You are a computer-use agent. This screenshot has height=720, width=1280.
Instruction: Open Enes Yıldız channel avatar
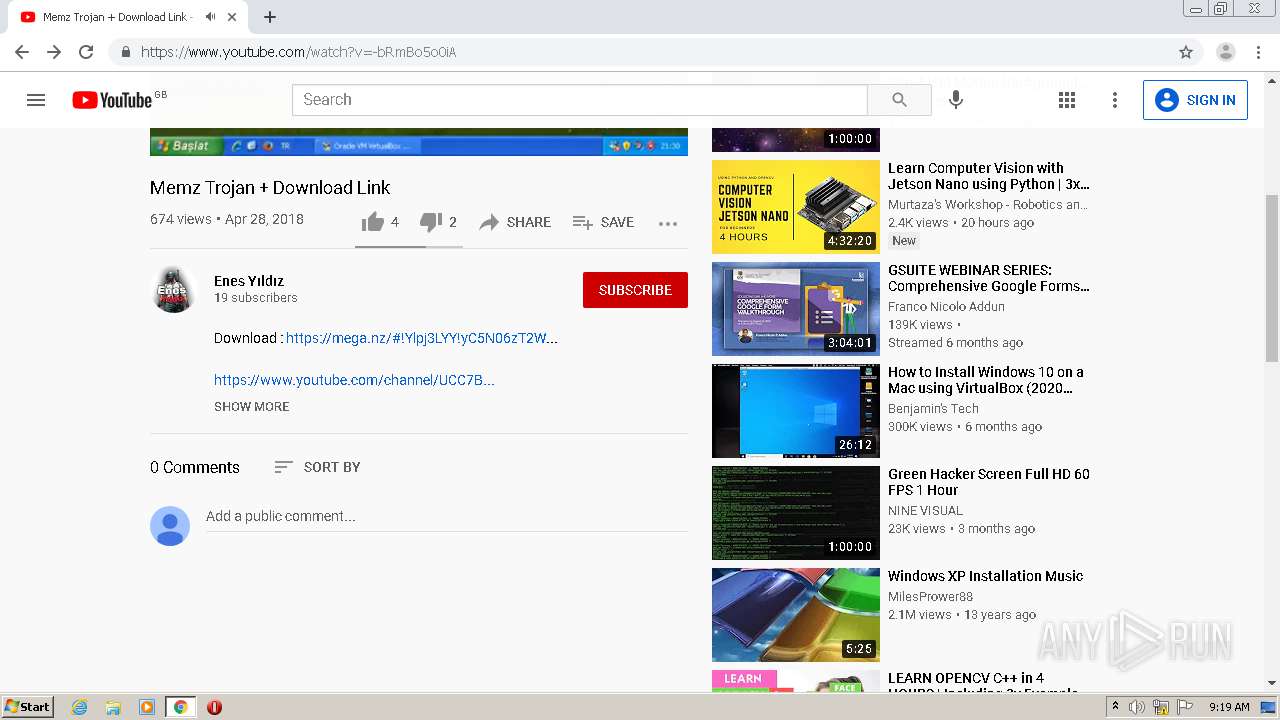(172, 290)
